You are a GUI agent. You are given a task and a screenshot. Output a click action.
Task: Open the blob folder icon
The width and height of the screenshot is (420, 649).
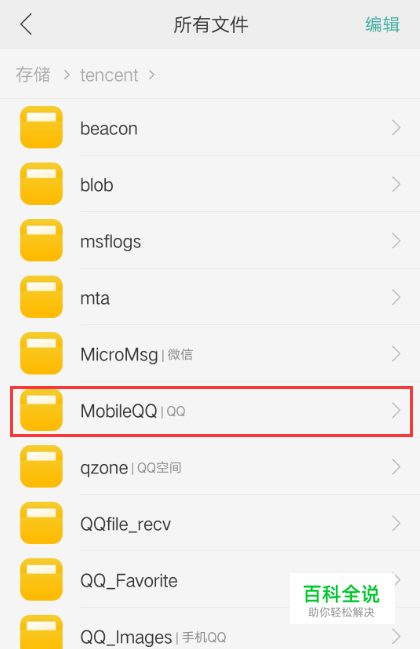pos(41,184)
